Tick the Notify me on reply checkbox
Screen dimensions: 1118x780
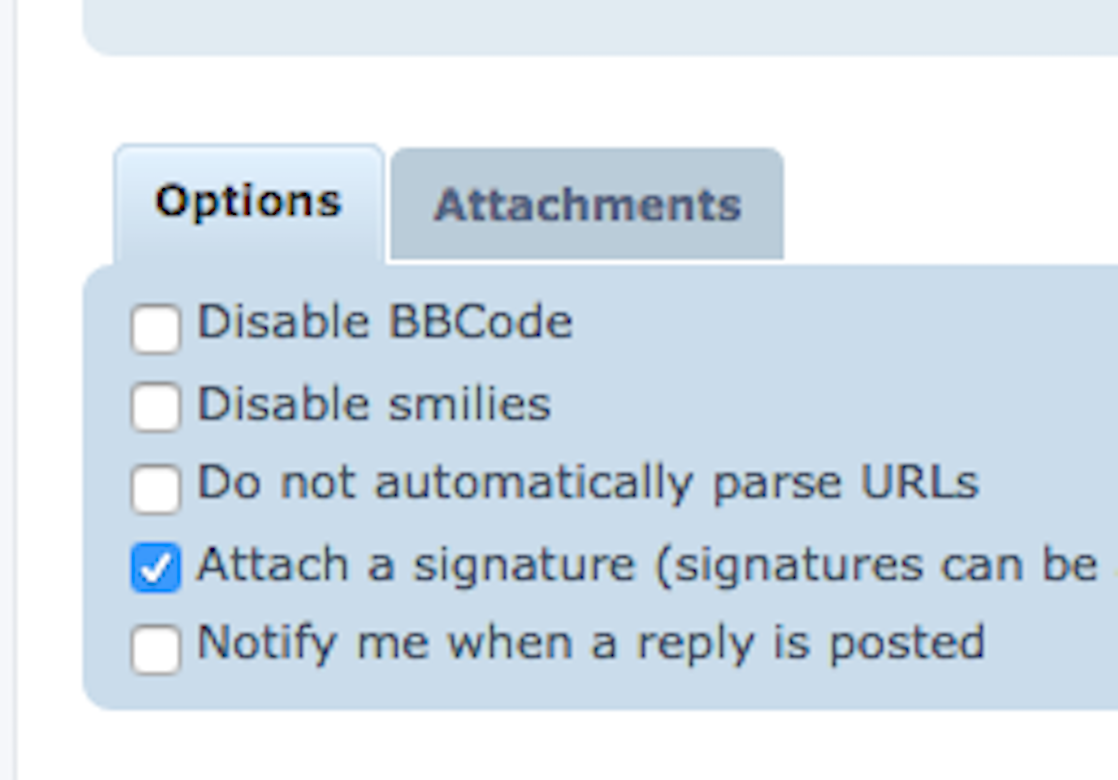pyautogui.click(x=155, y=649)
